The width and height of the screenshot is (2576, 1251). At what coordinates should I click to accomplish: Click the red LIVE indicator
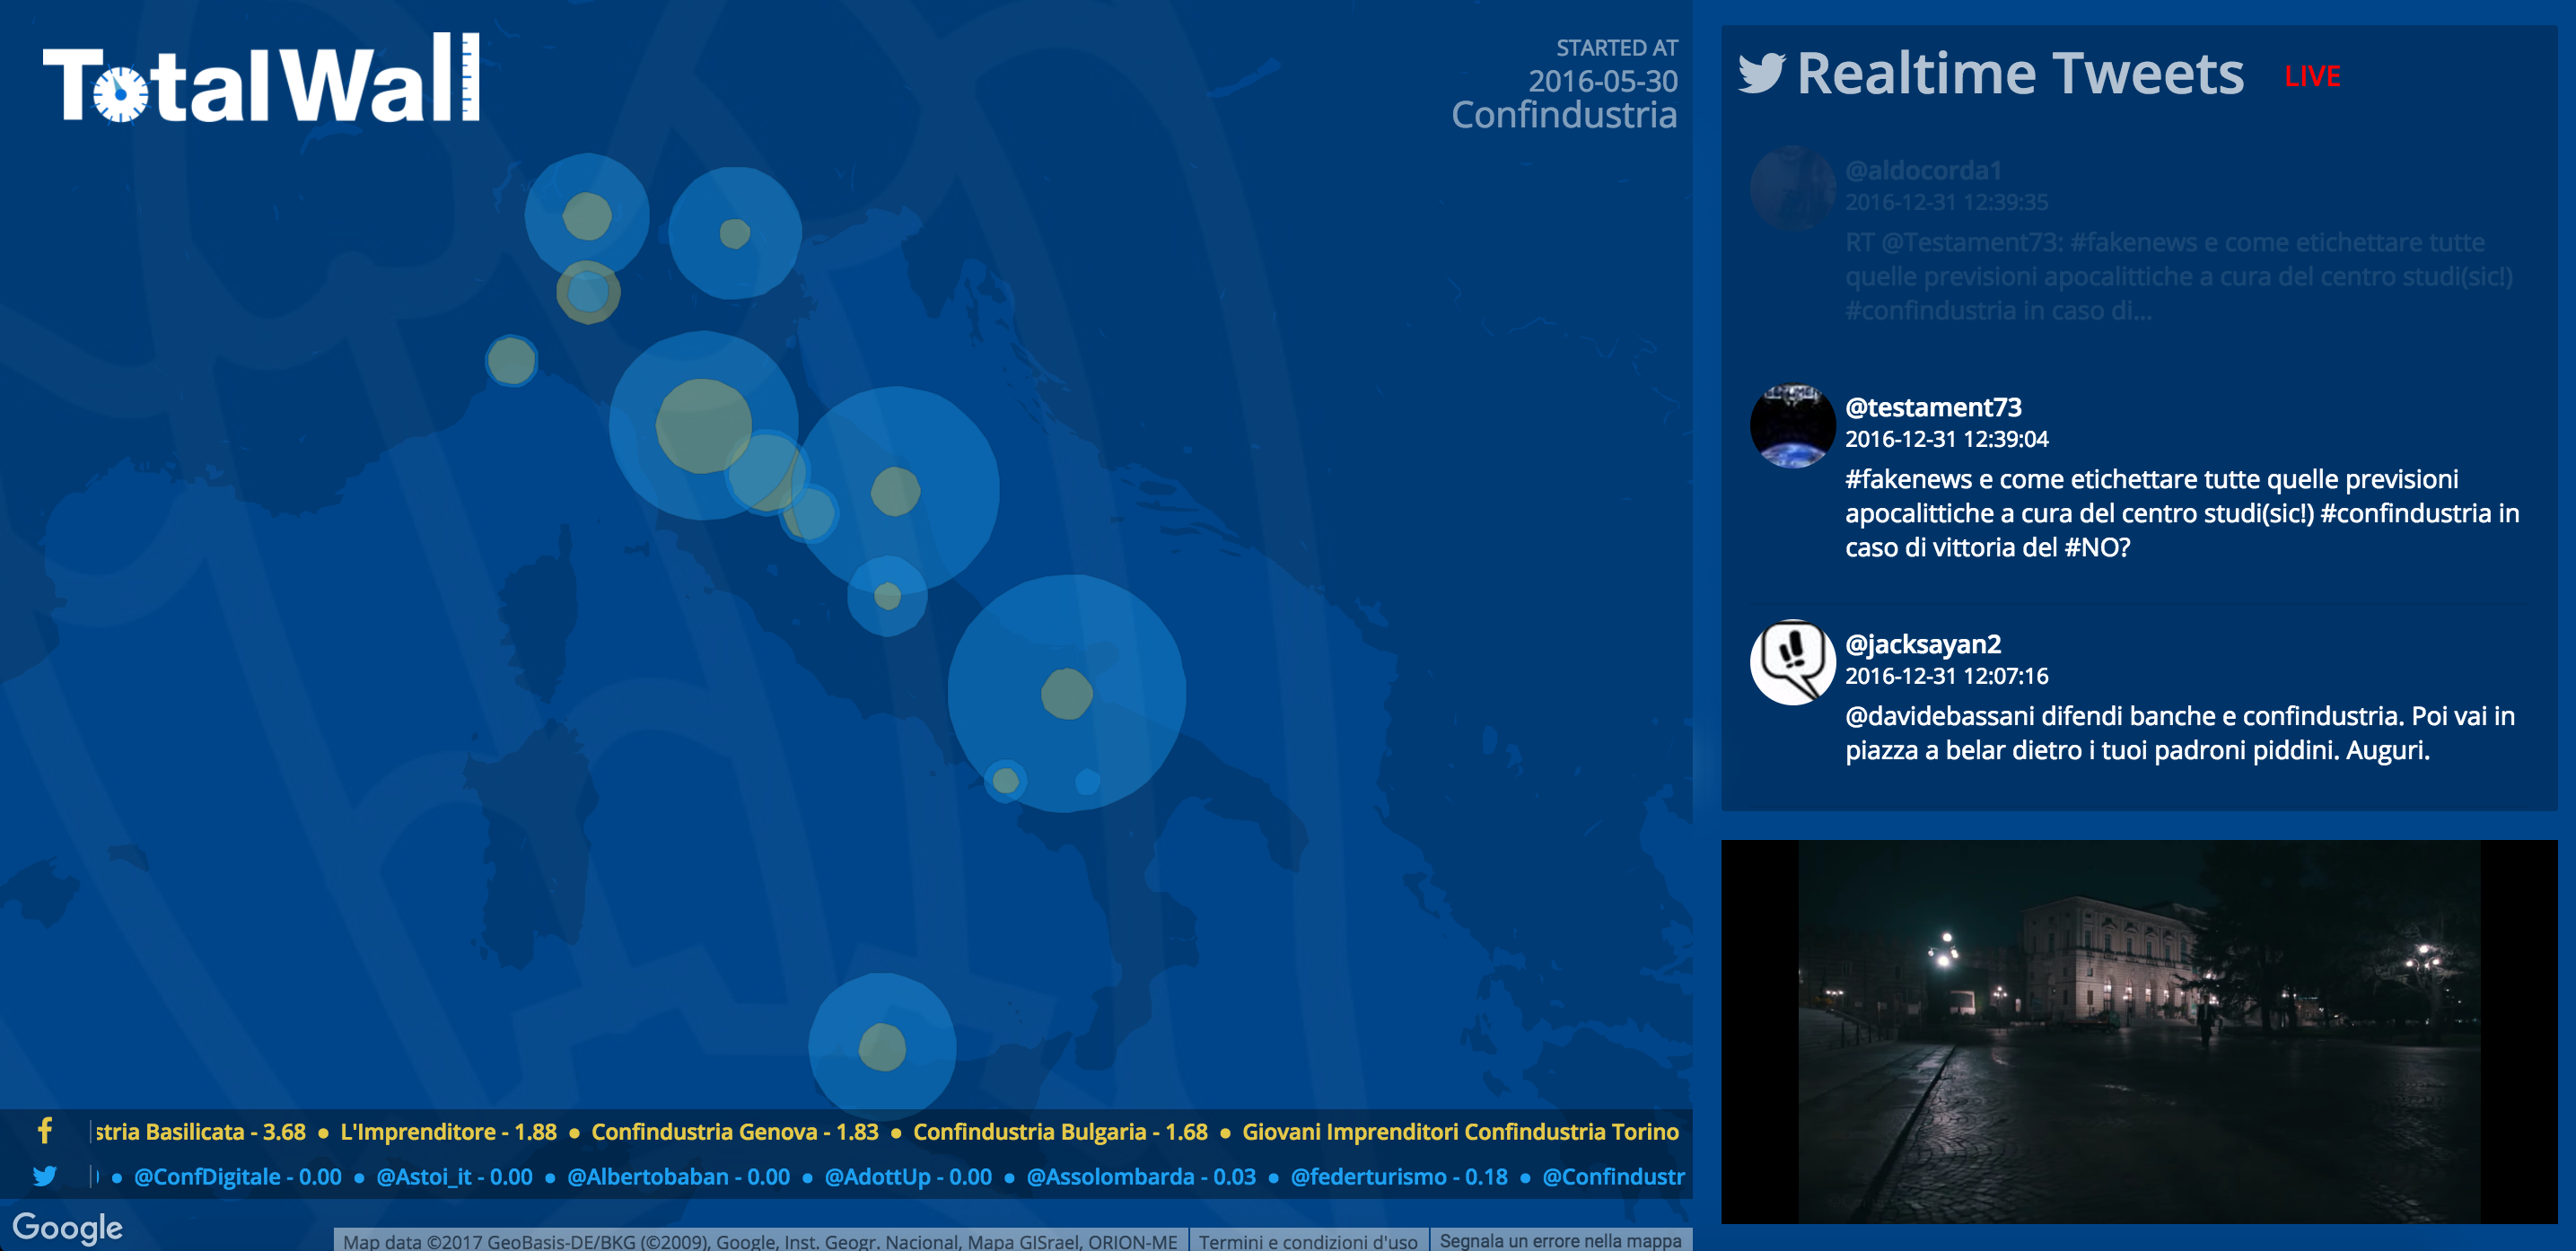(x=2312, y=76)
